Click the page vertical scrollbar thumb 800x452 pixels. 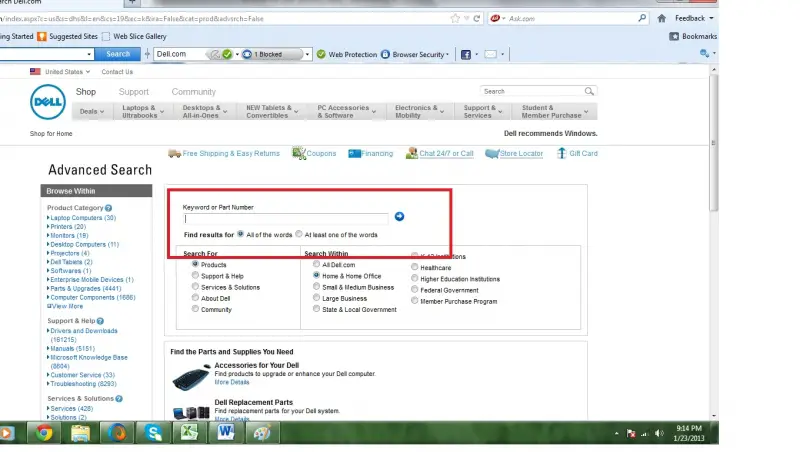714,143
